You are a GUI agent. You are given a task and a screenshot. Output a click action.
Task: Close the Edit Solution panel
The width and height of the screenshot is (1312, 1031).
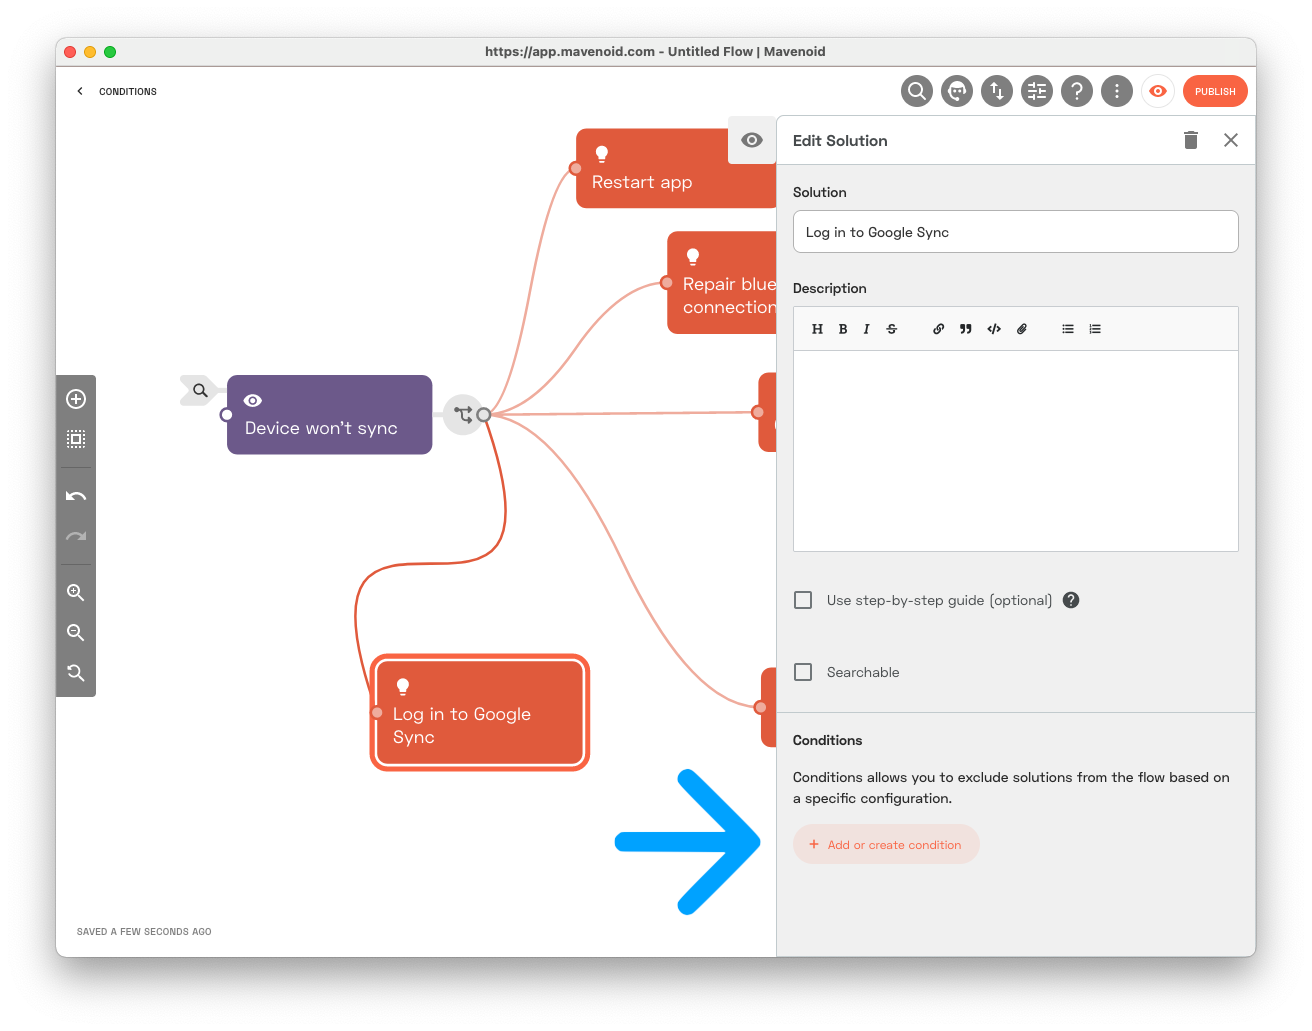click(x=1231, y=140)
